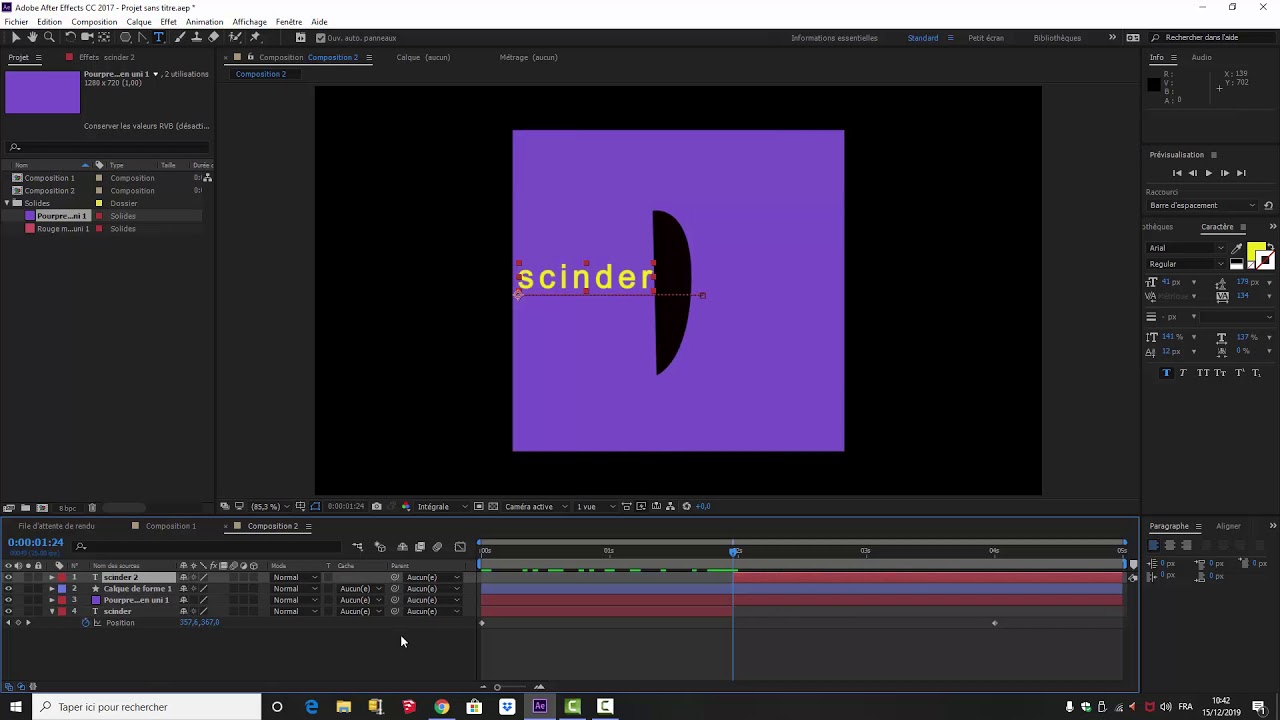Click the eyedropper in Caractère panel

click(1237, 248)
